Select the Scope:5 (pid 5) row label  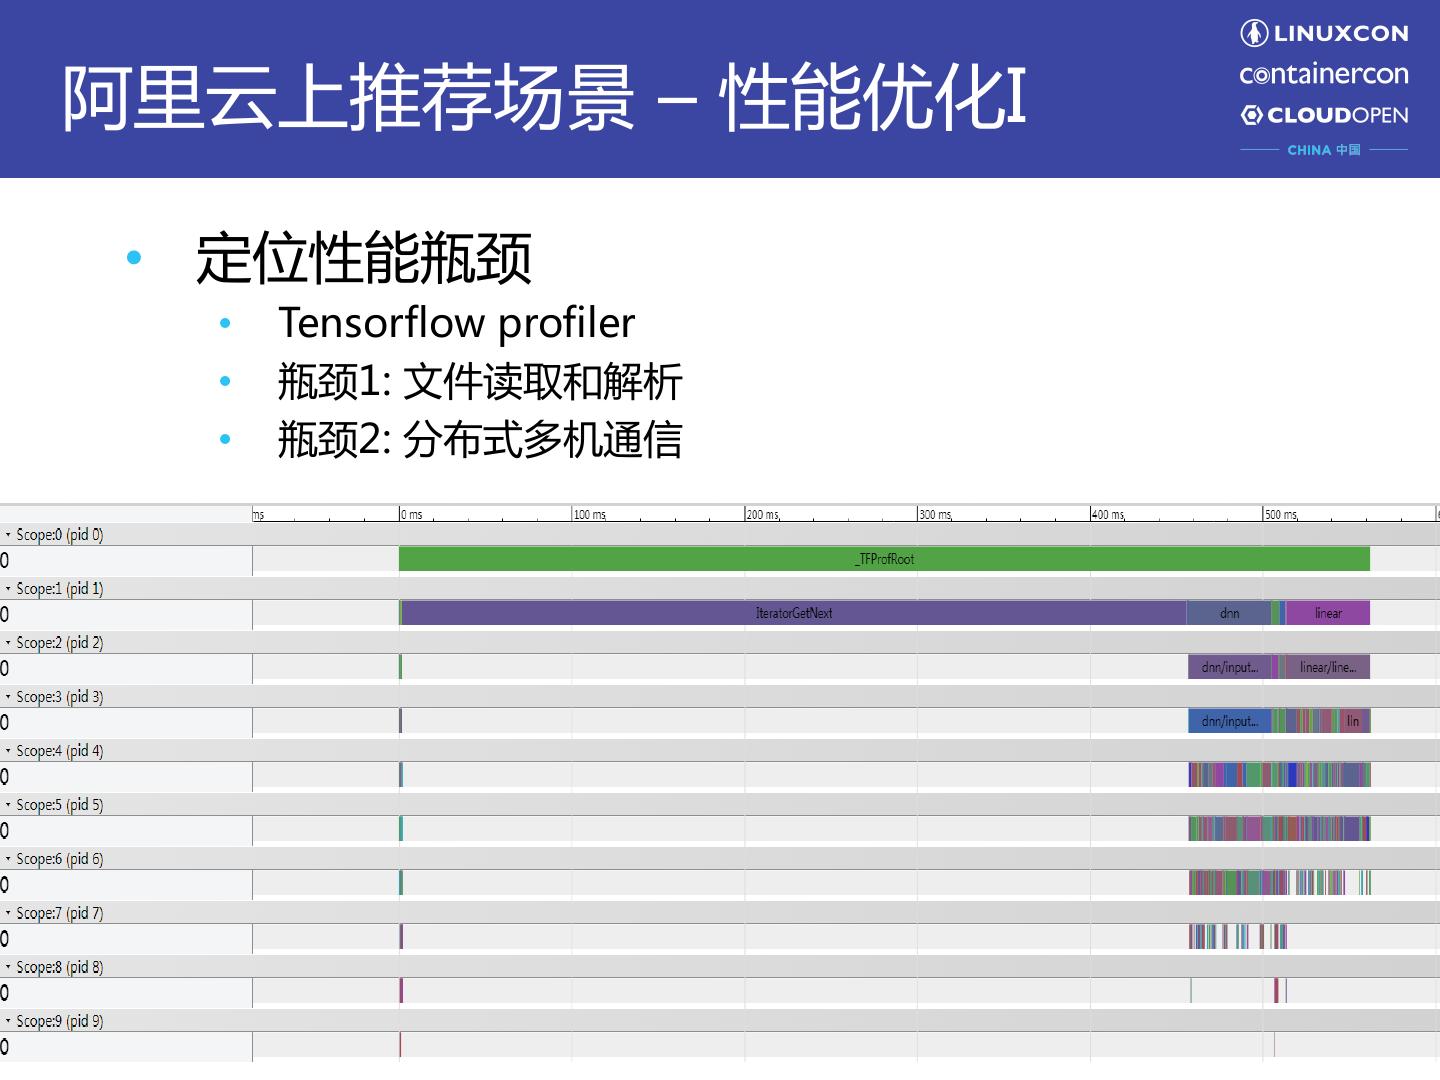(59, 805)
